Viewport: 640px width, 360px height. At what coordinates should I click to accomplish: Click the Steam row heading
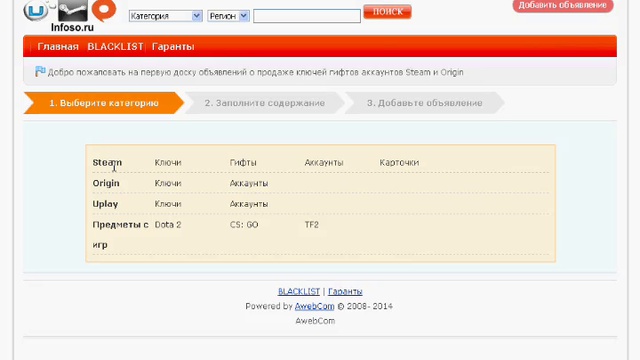[x=107, y=162]
